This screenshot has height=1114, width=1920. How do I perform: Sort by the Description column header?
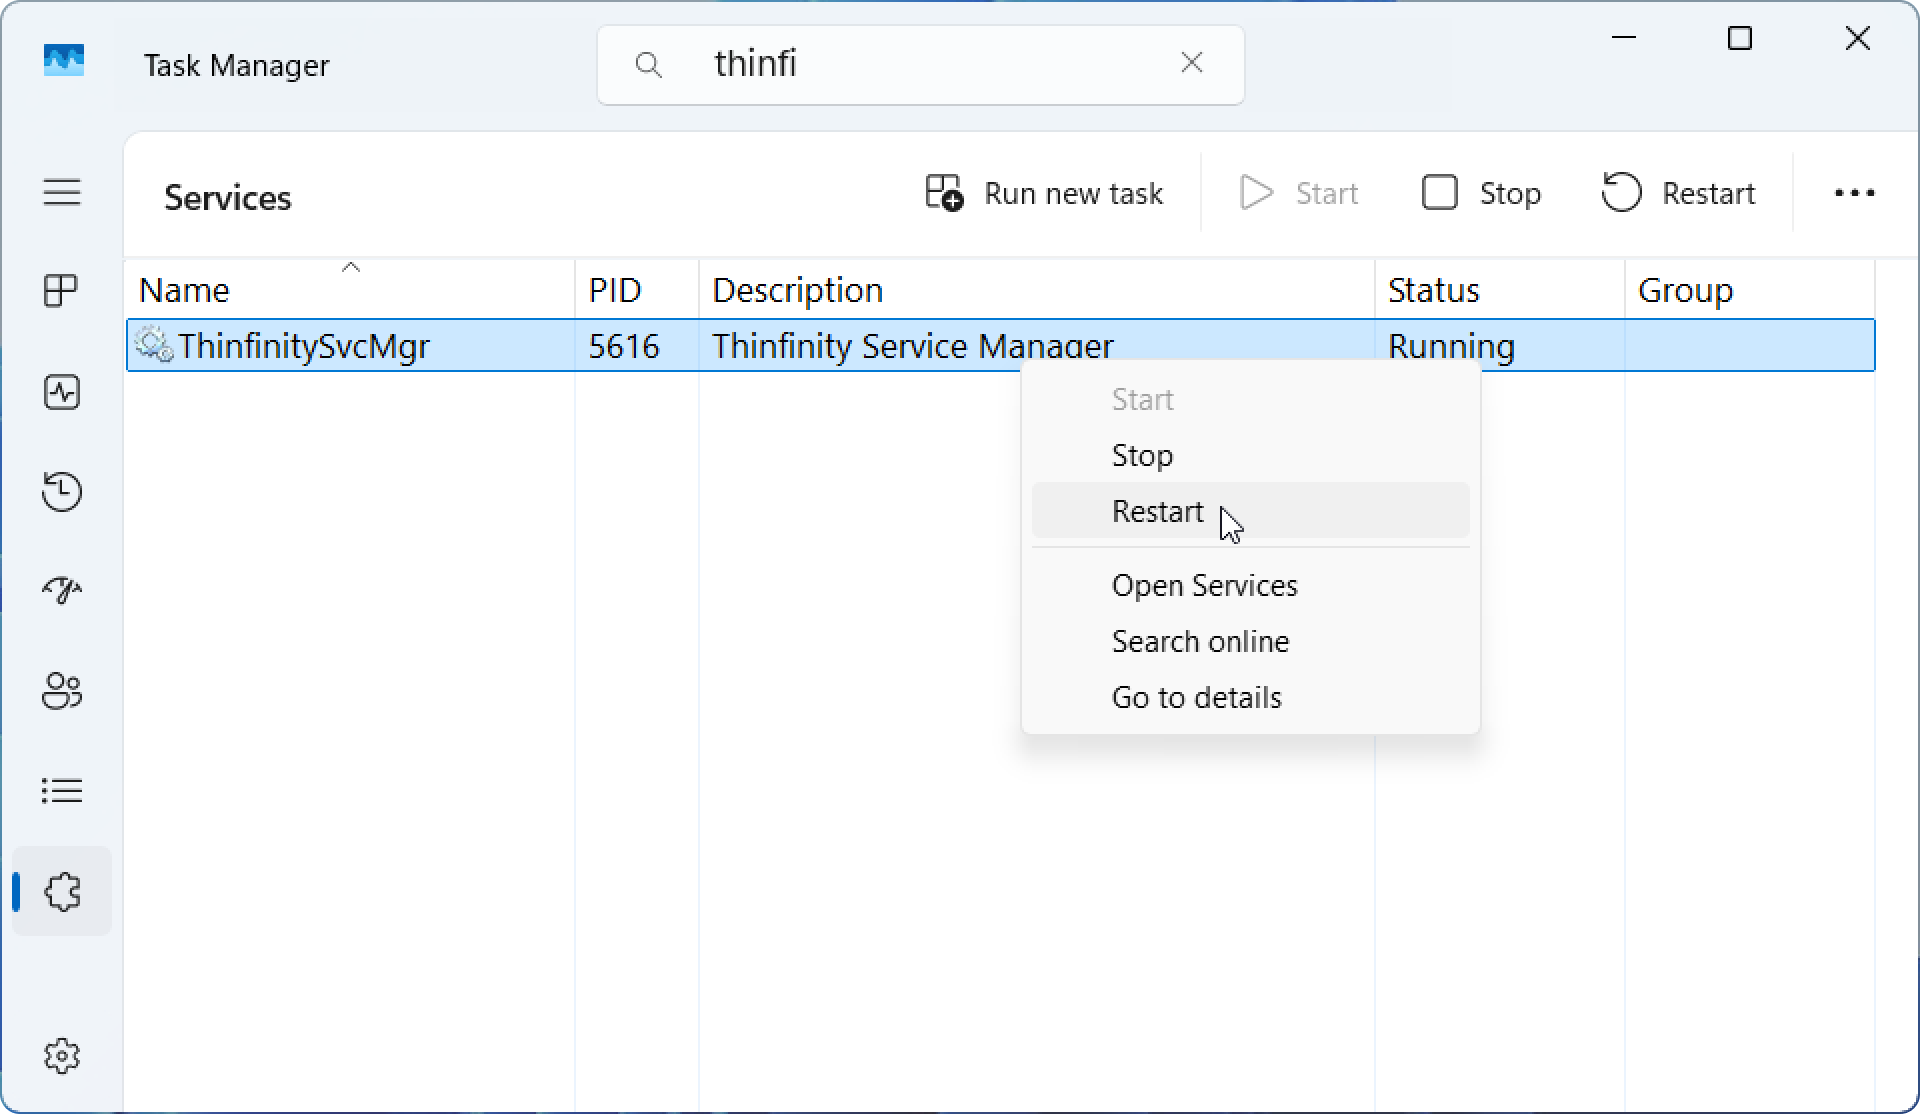[x=1037, y=290]
